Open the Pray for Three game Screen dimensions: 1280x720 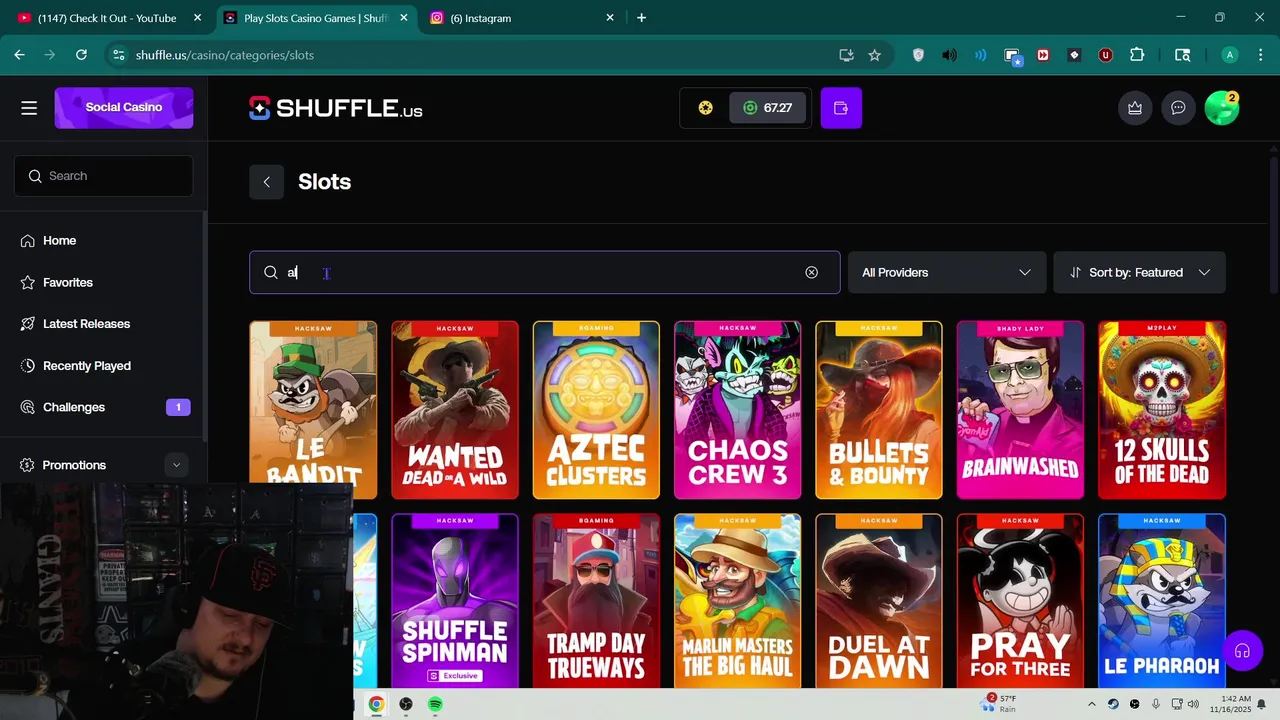[x=1020, y=600]
